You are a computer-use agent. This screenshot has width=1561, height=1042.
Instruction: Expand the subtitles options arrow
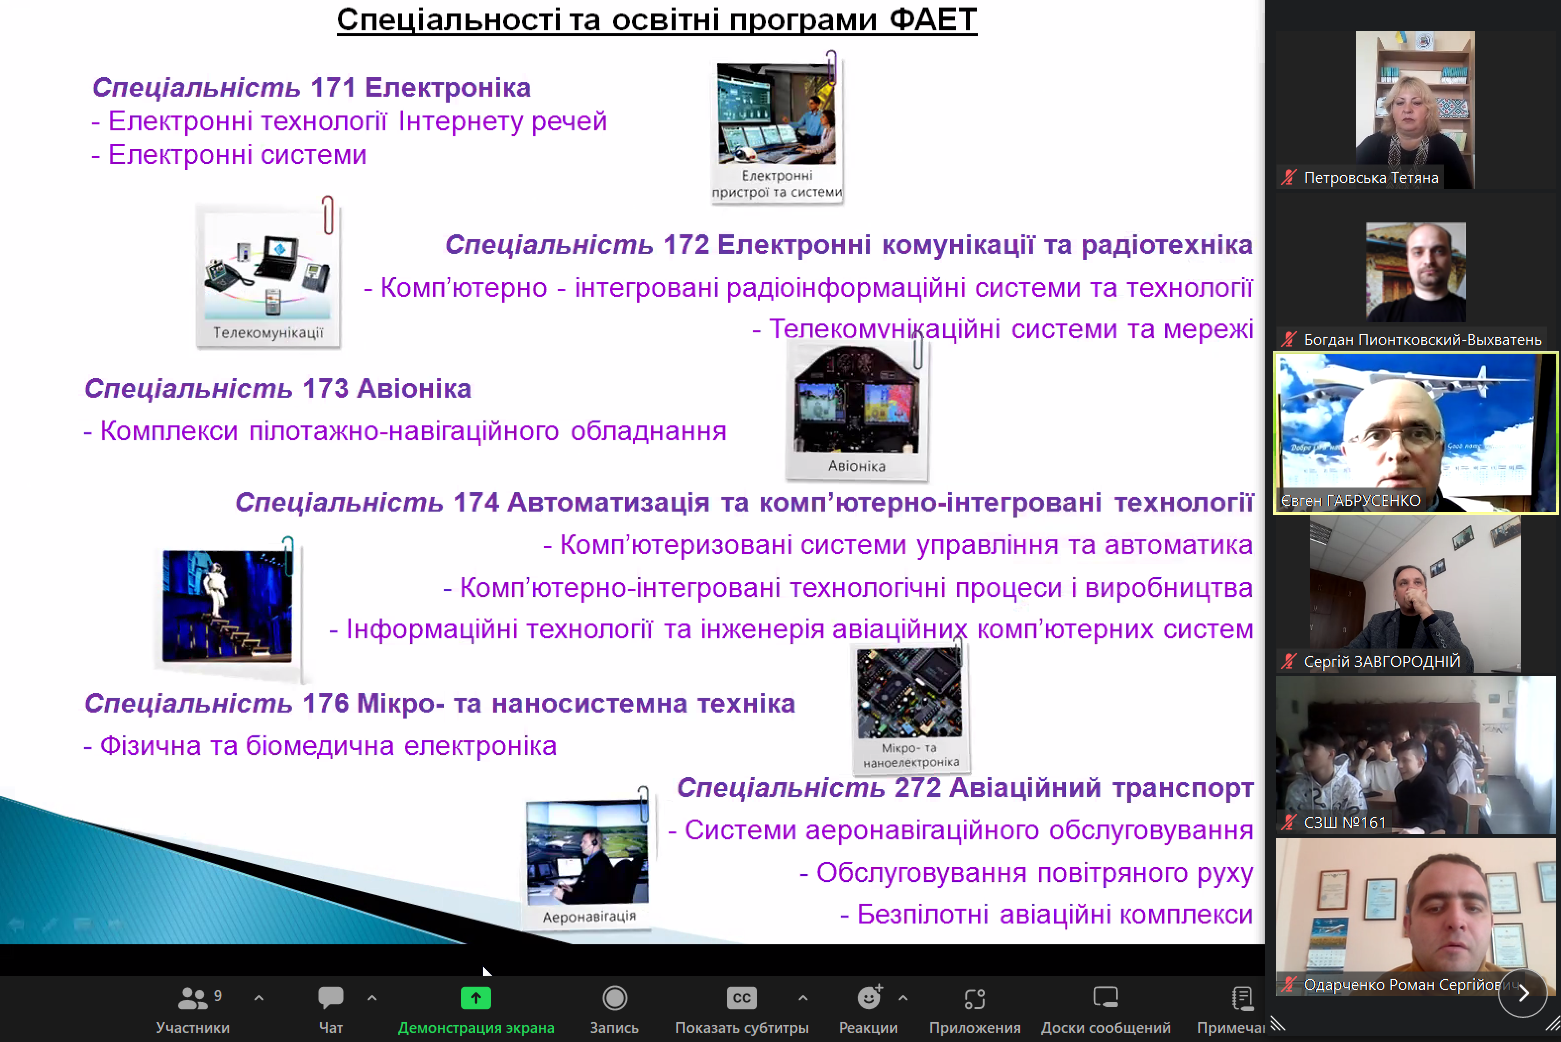802,998
